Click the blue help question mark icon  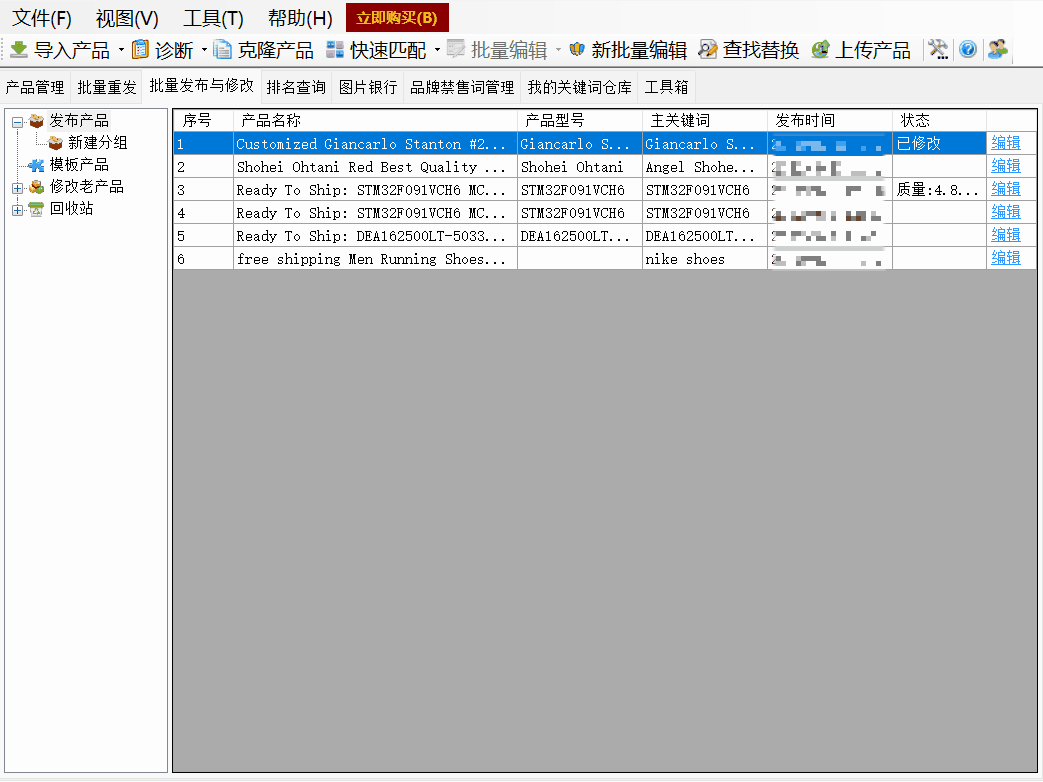click(x=967, y=49)
